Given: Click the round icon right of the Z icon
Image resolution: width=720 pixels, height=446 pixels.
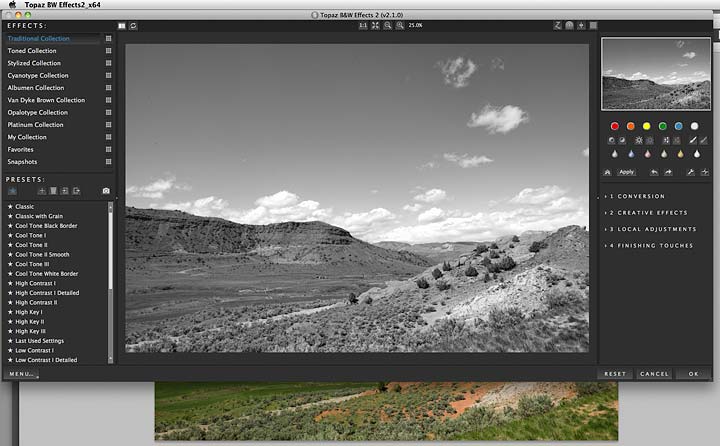Looking at the screenshot, I should tap(569, 25).
